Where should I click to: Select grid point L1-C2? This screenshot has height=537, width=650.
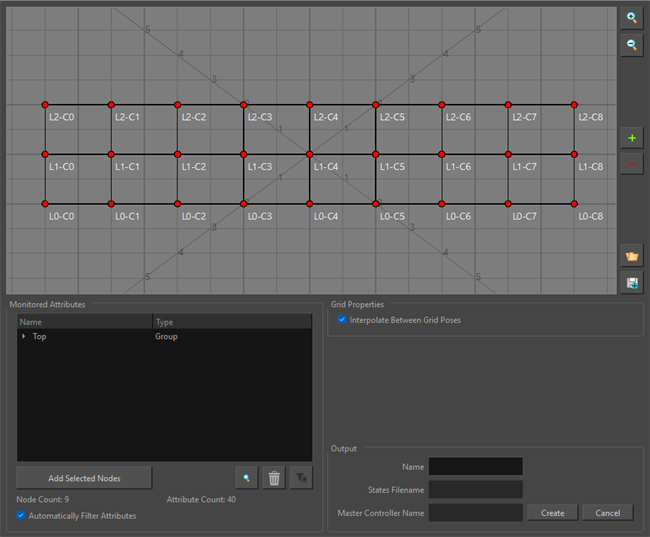point(177,154)
